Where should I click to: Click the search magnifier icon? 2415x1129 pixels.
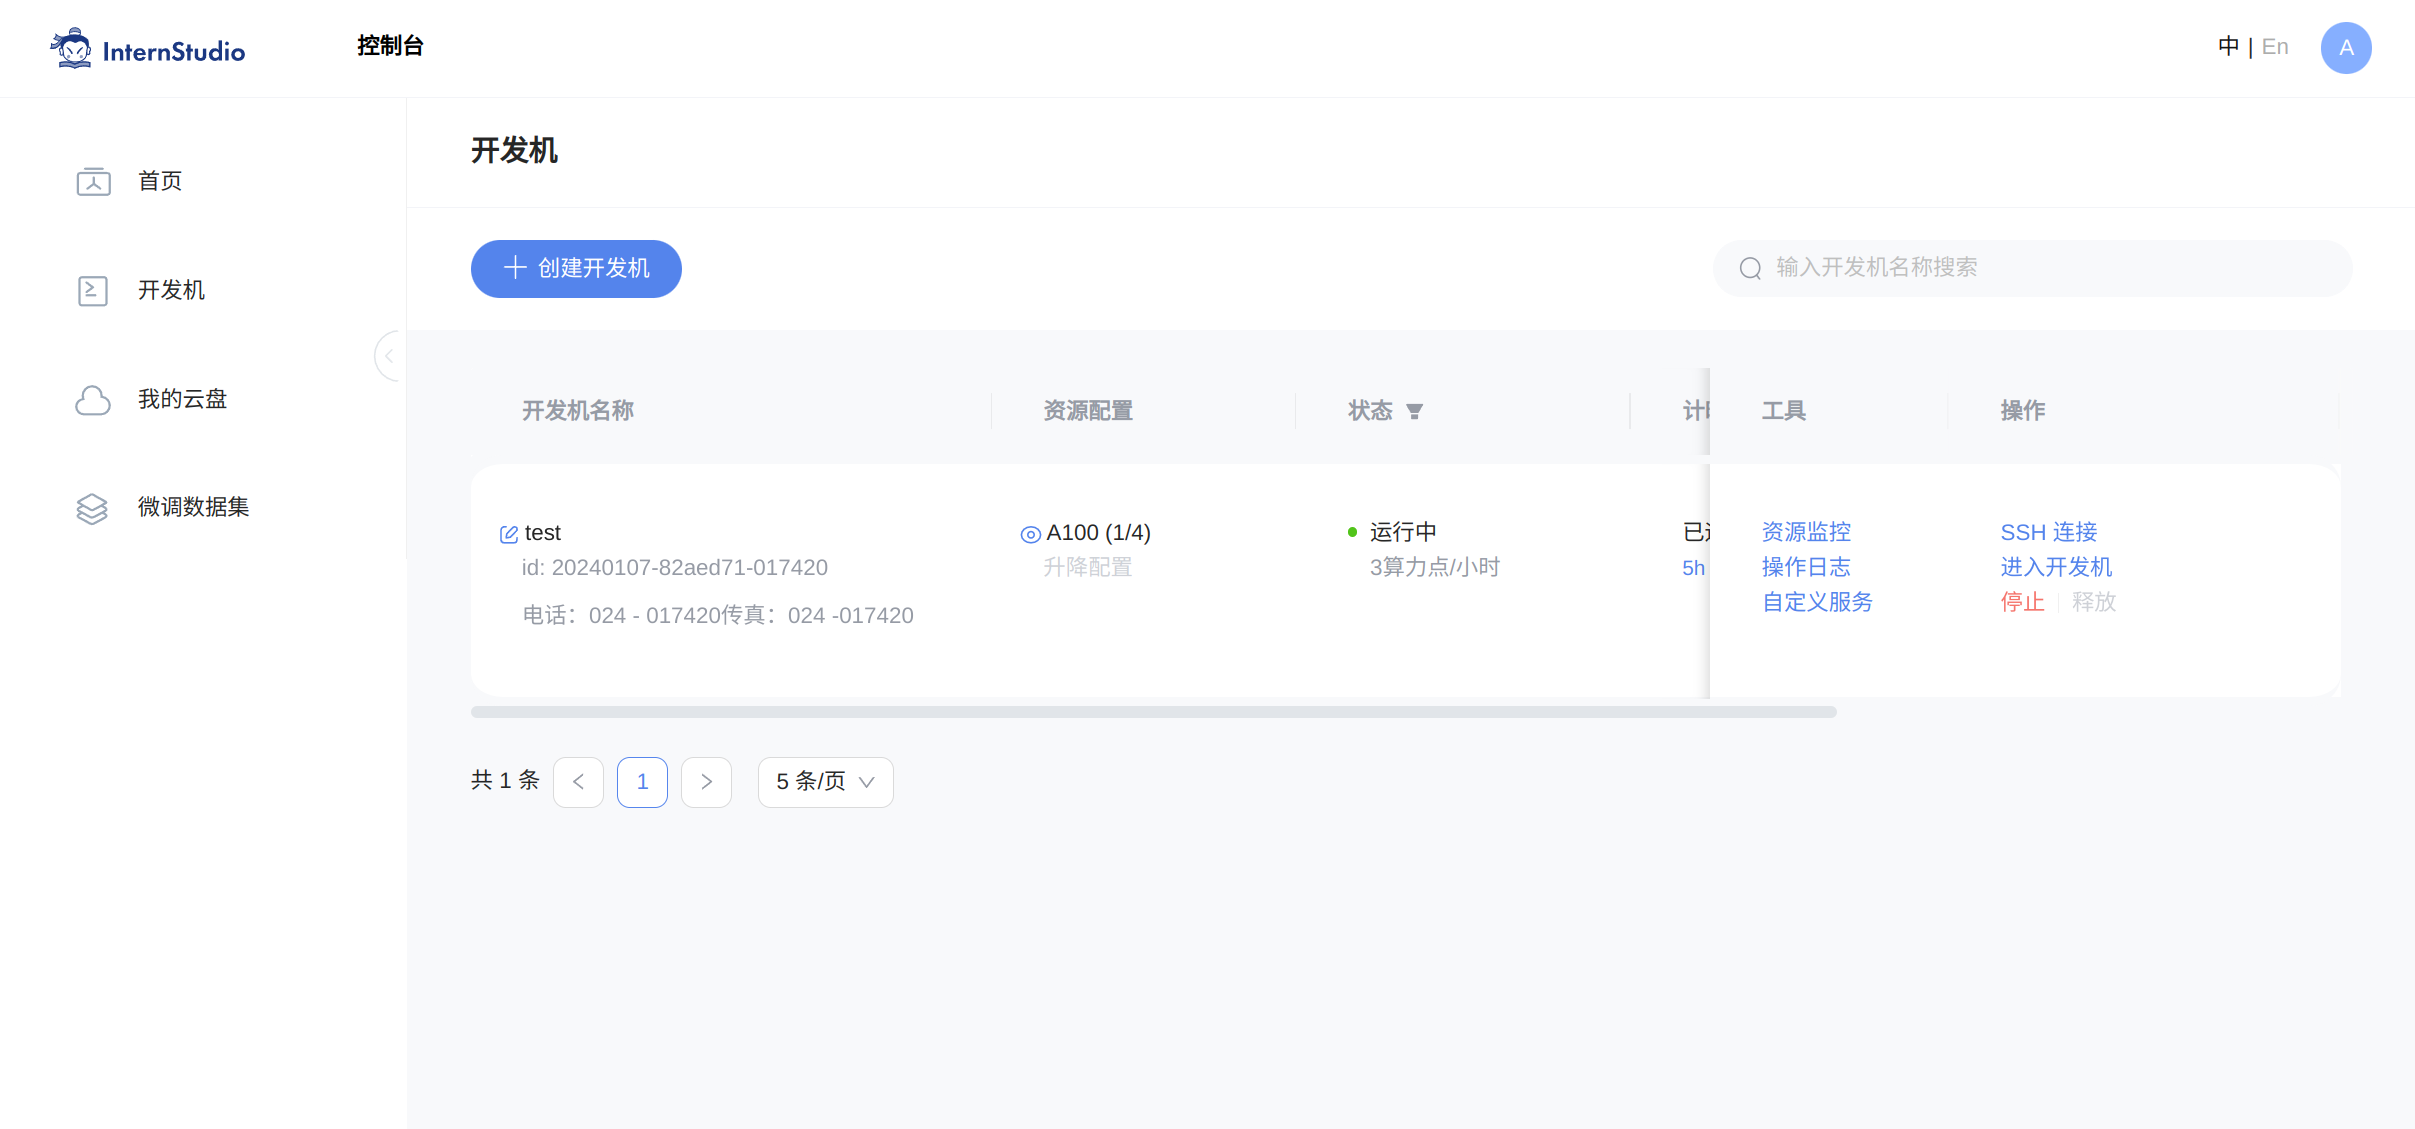[1750, 268]
